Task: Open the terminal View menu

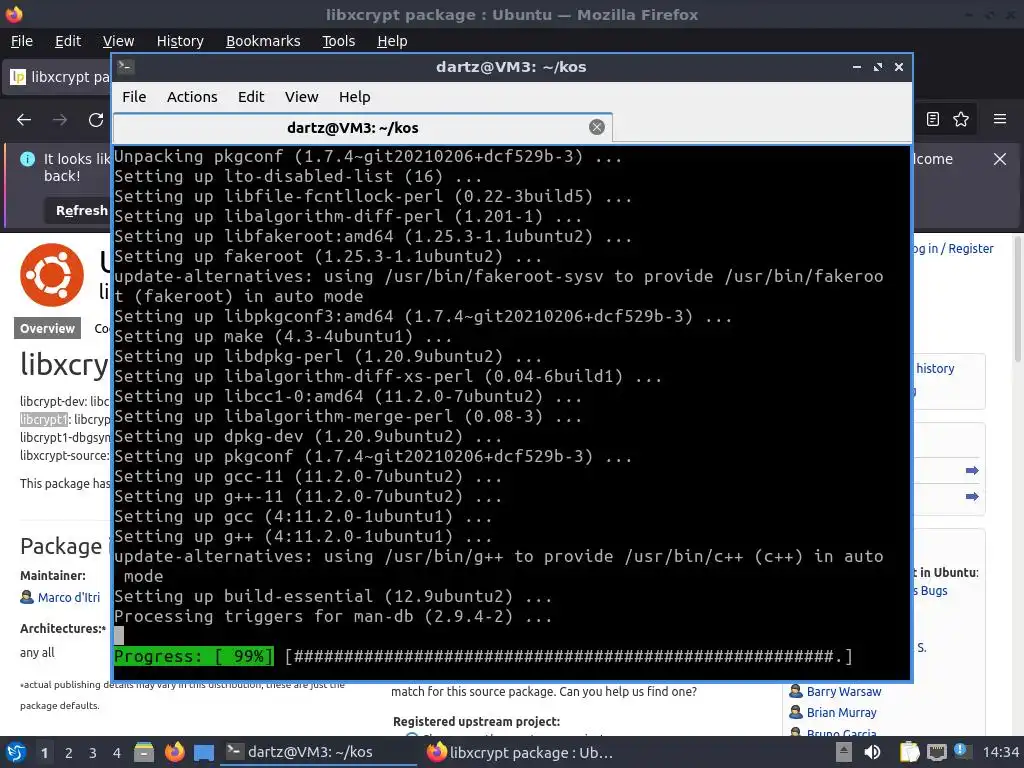Action: (301, 97)
